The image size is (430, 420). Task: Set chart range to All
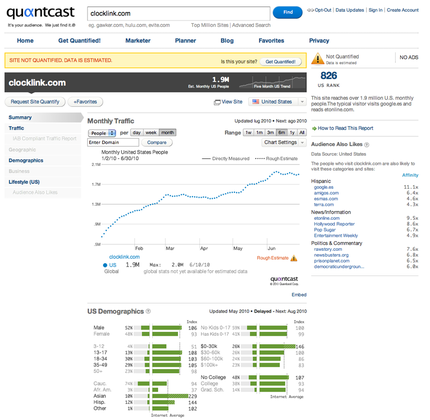pyautogui.click(x=302, y=133)
